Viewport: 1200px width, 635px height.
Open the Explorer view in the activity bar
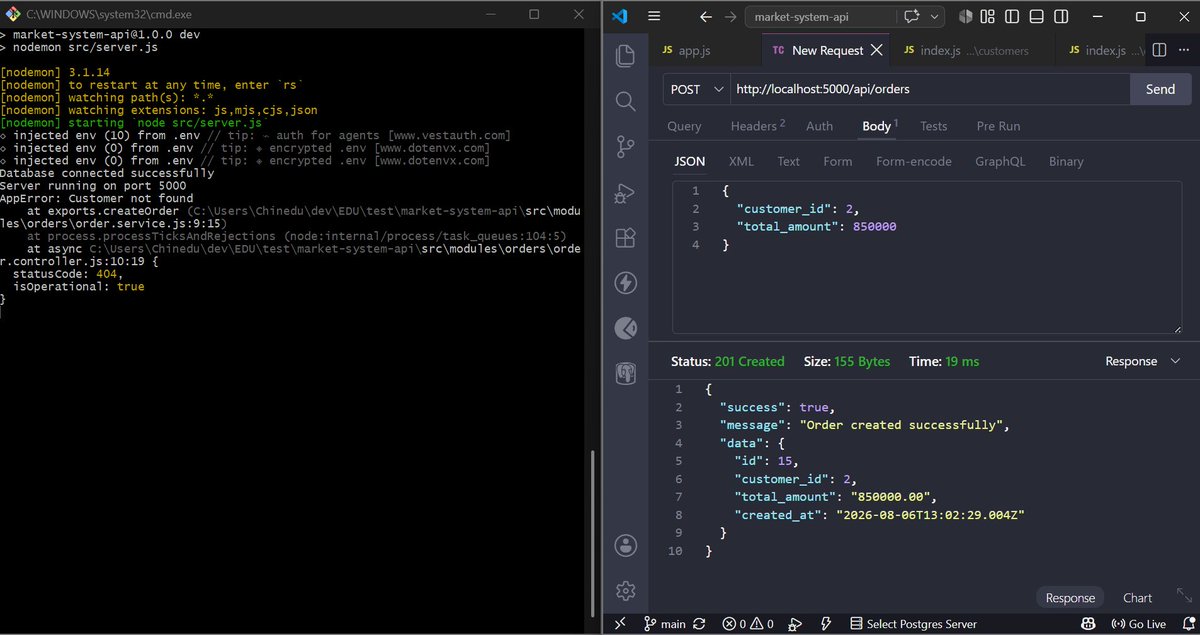(x=626, y=56)
